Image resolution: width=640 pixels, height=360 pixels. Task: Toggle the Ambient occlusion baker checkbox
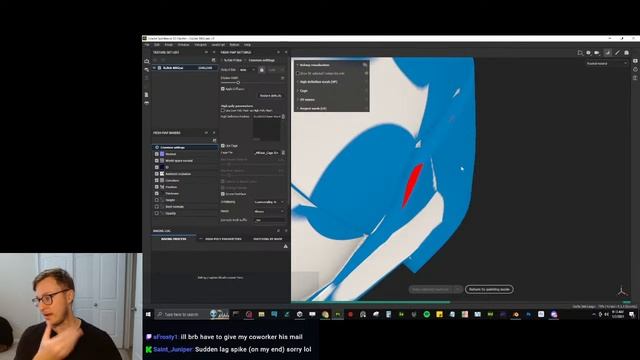tap(156, 173)
